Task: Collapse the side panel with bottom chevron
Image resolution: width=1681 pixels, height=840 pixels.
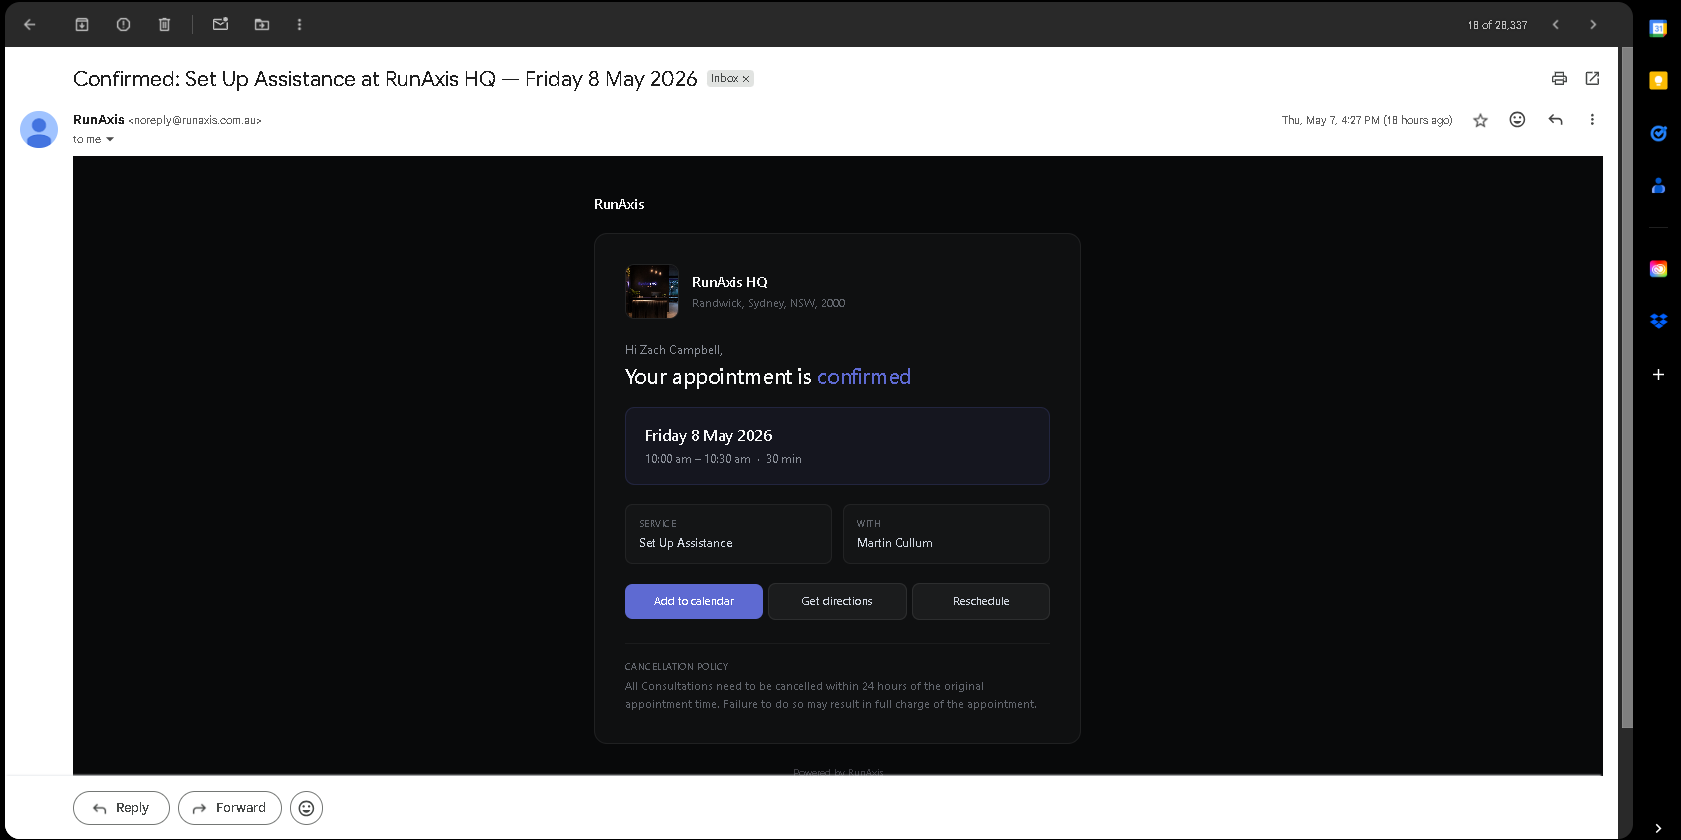Action: (1658, 828)
